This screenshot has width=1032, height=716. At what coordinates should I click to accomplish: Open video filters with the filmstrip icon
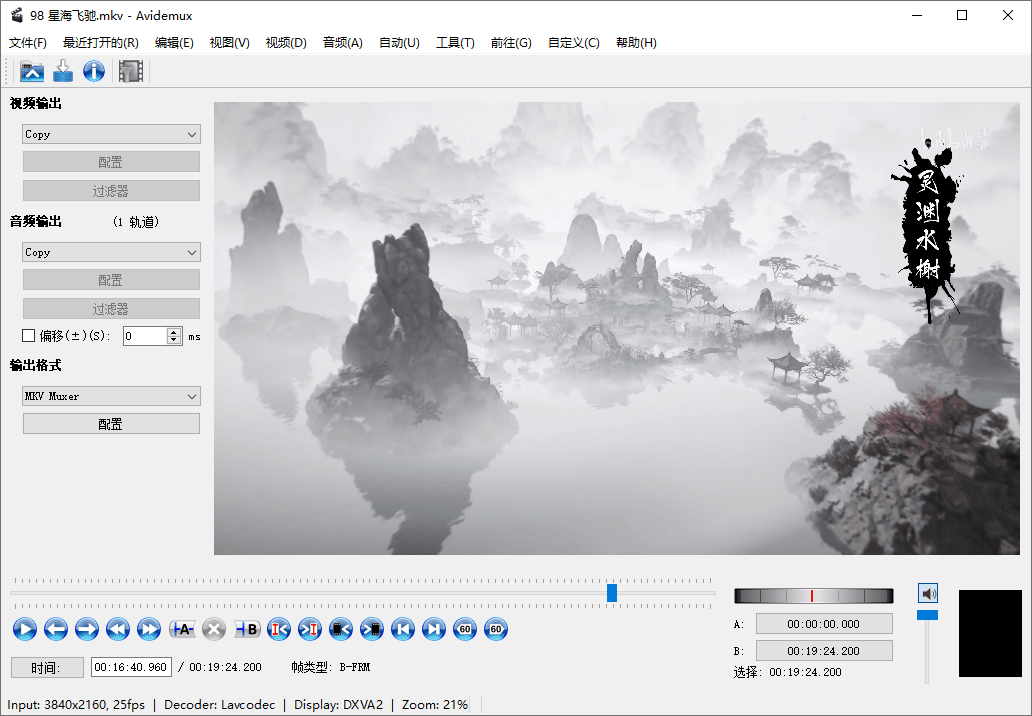point(130,71)
